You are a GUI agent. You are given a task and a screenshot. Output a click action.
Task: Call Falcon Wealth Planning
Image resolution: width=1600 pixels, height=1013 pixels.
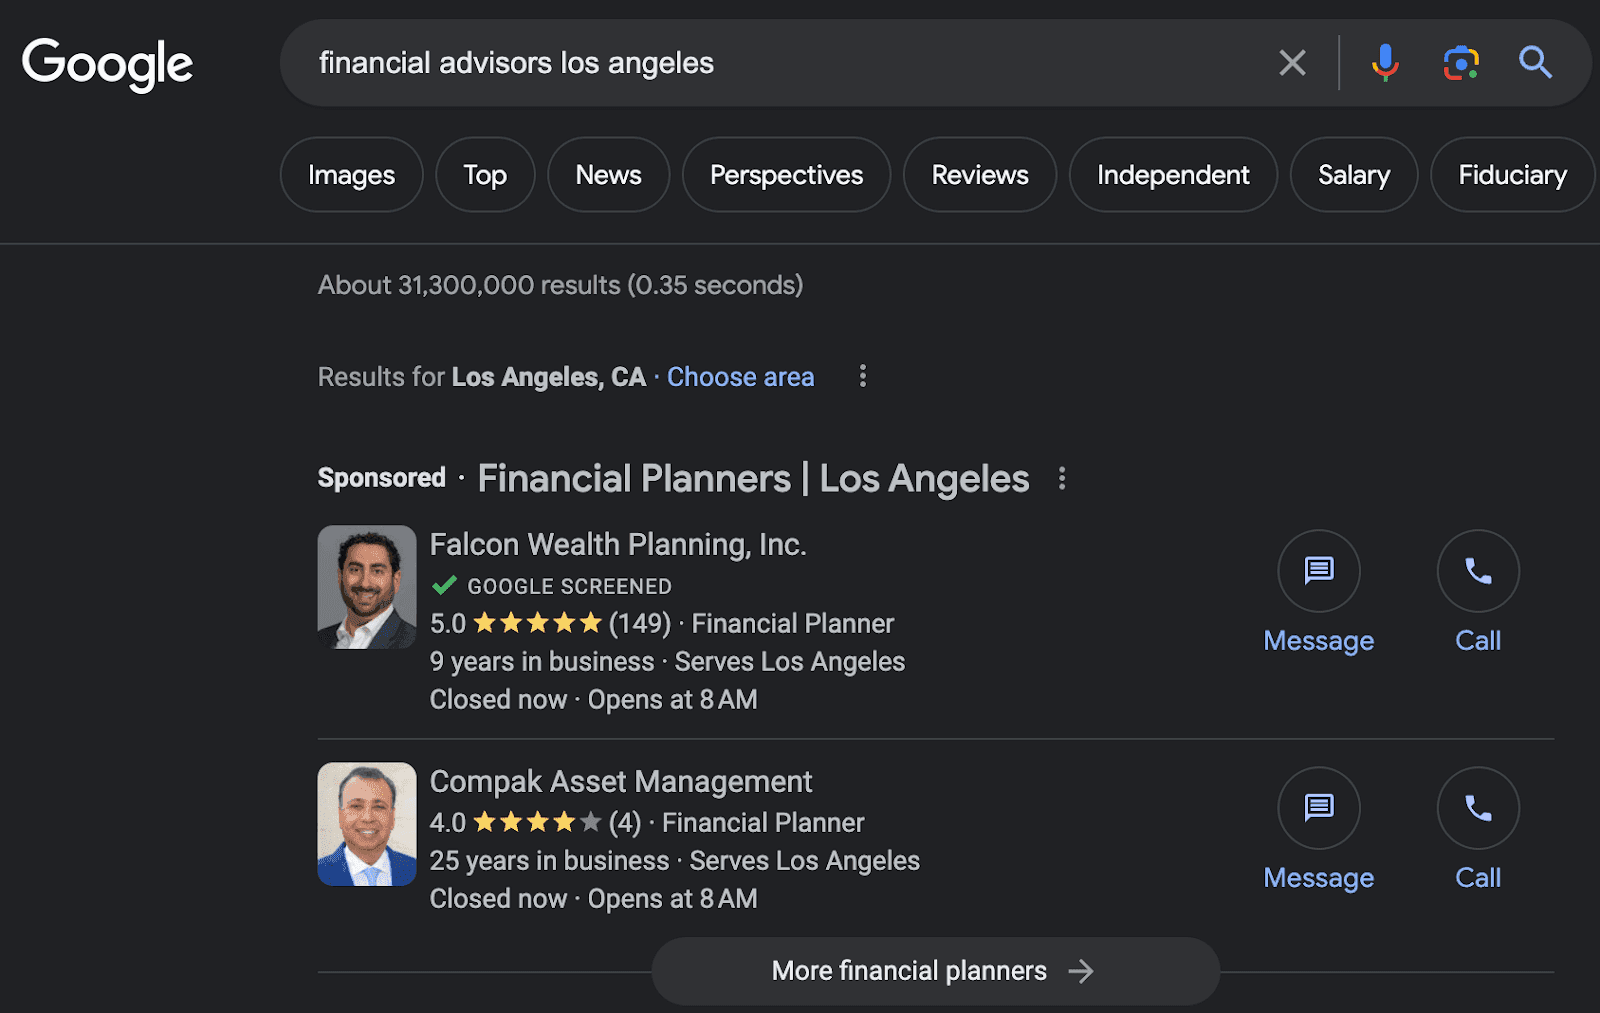point(1477,571)
